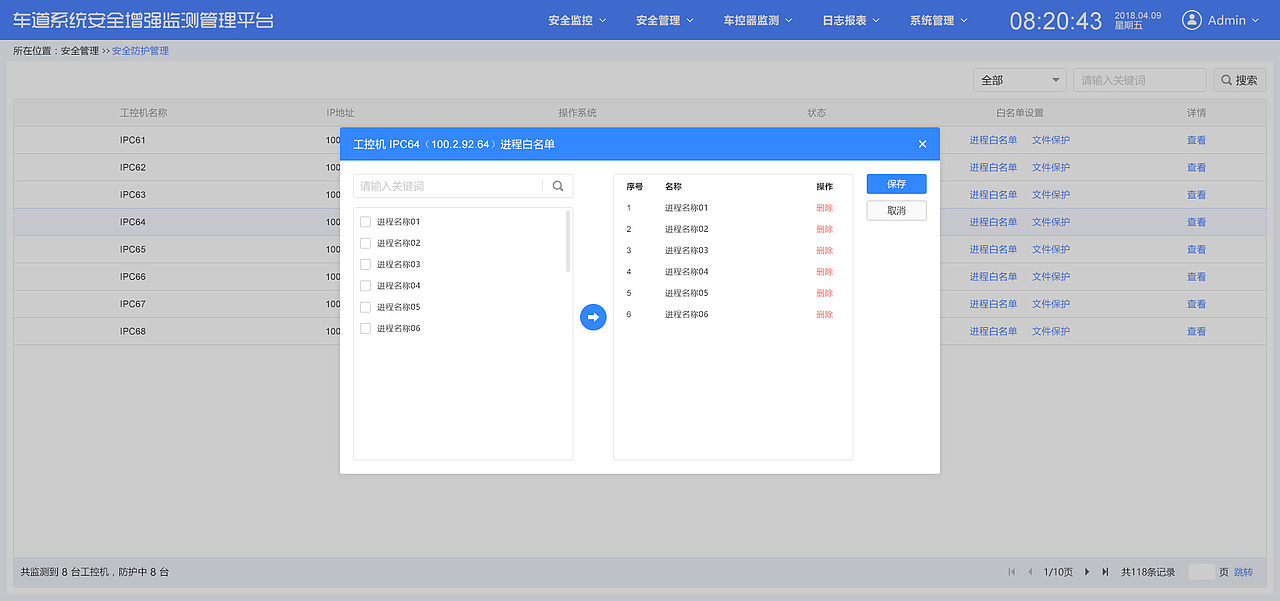Click the 安全防护管理 breadcrumb link

140,51
